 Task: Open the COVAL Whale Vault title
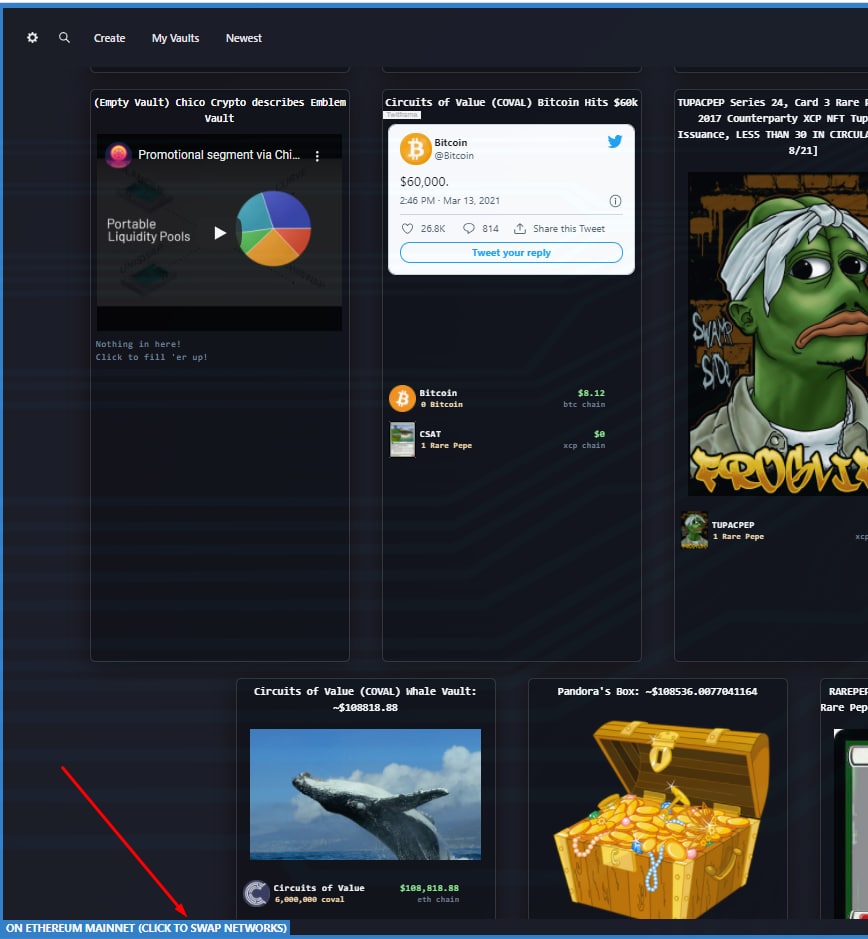click(365, 699)
